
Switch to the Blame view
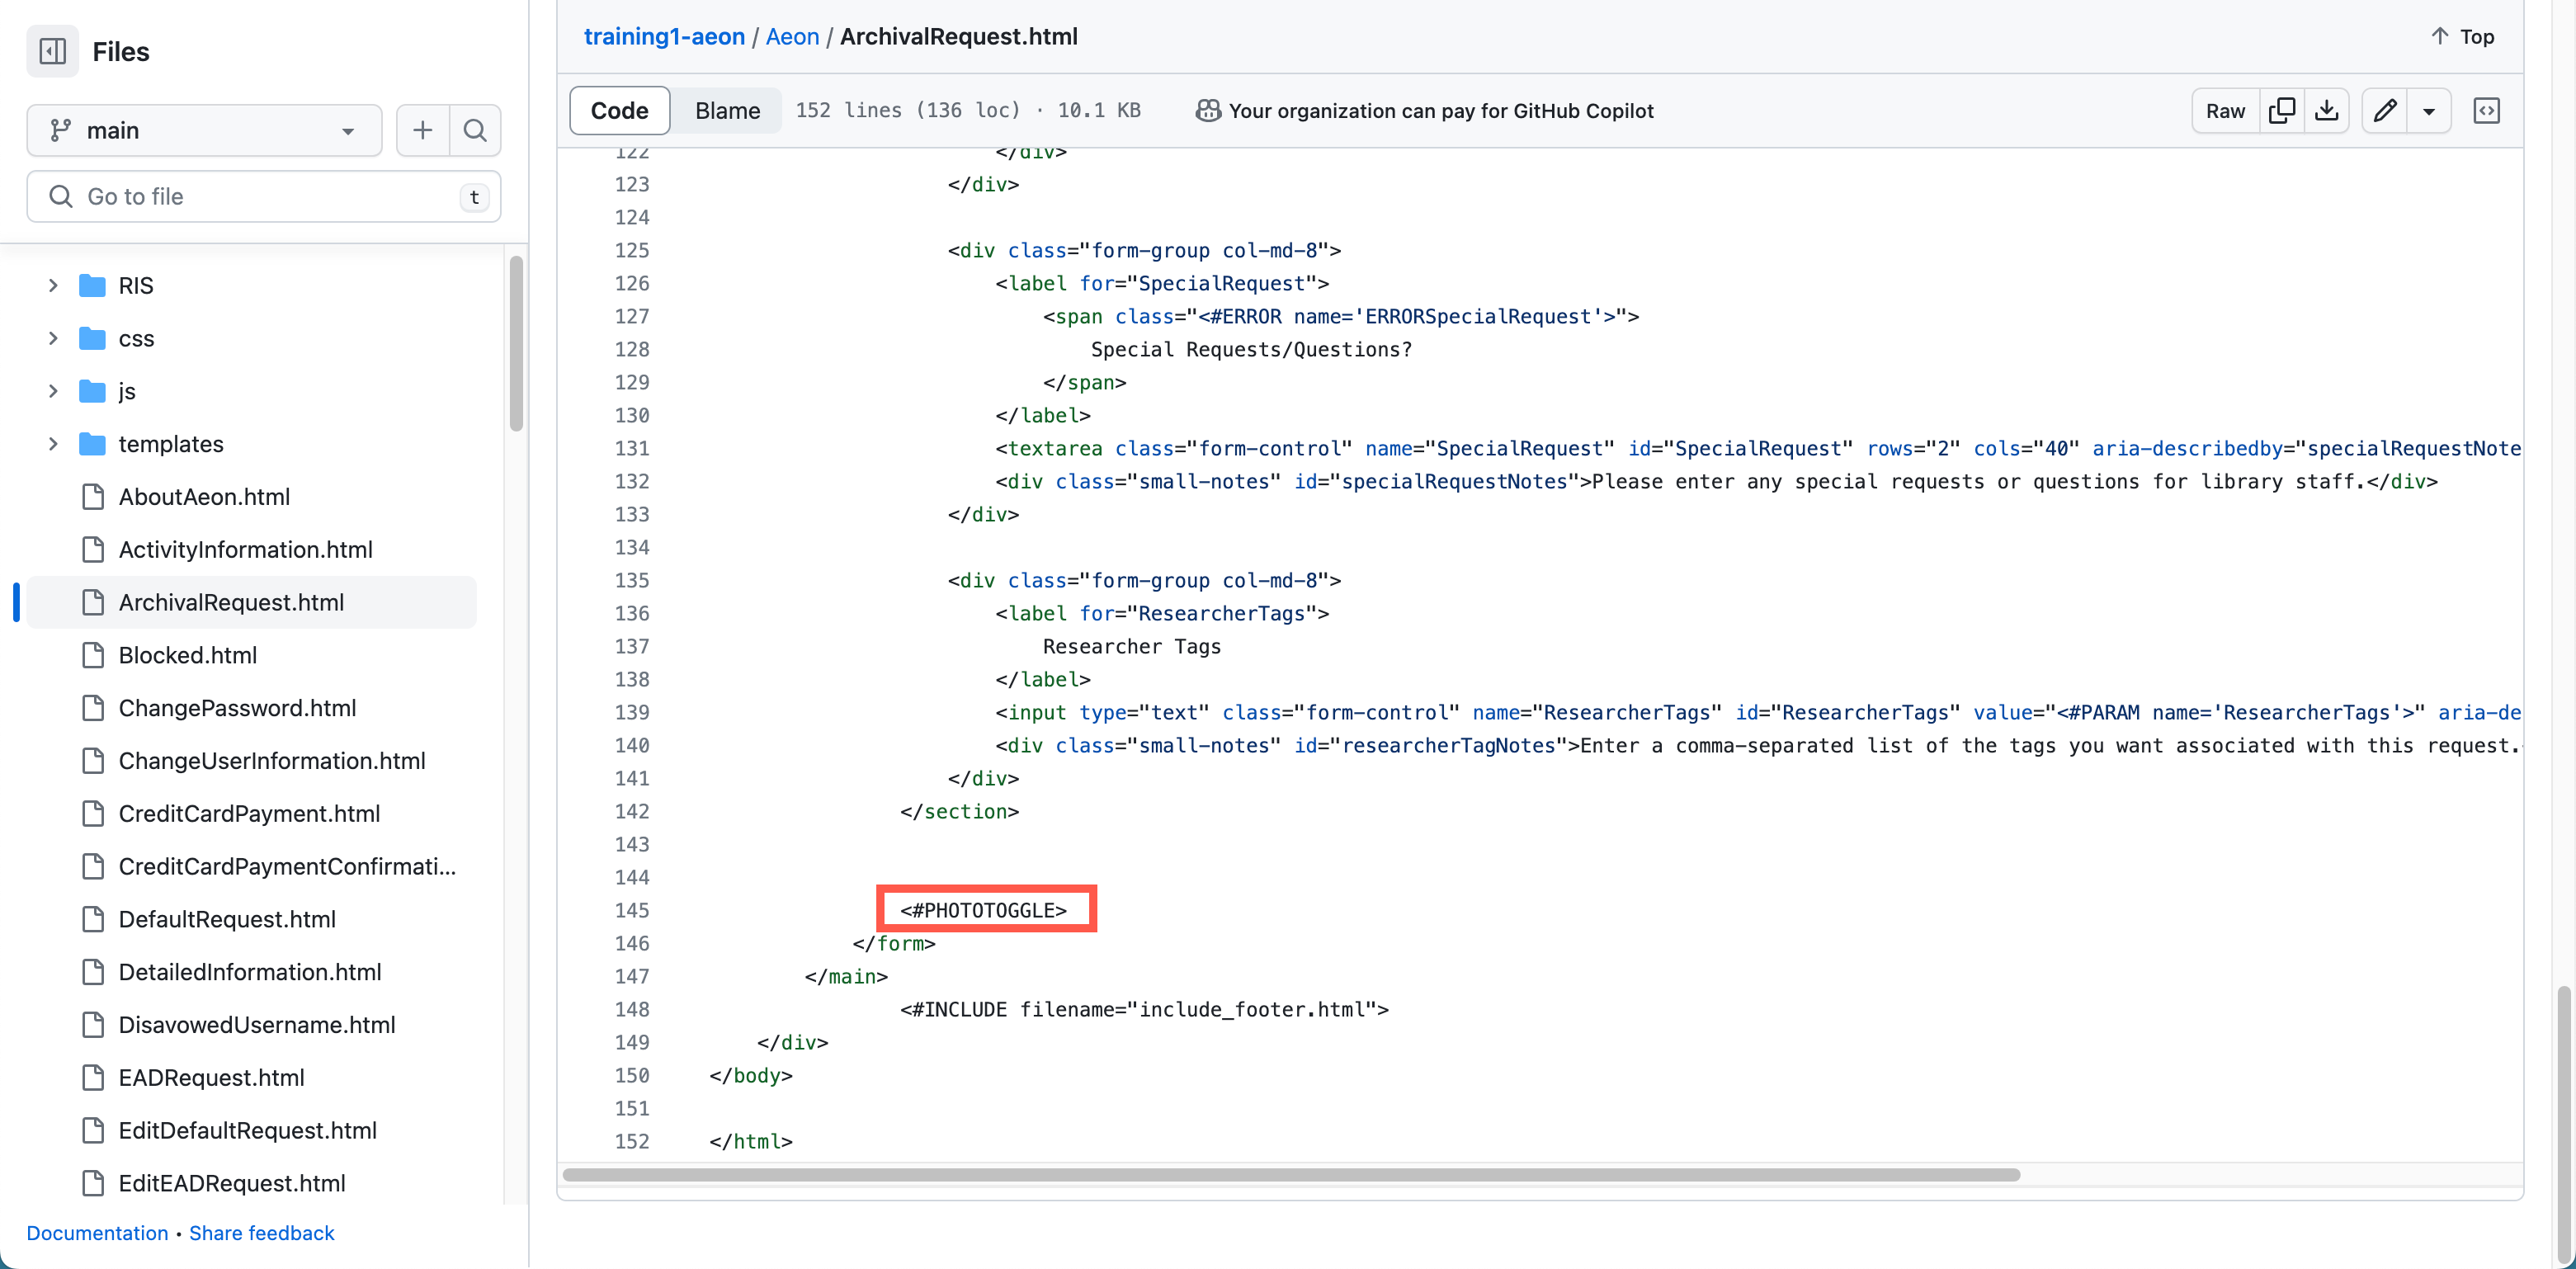coord(726,110)
